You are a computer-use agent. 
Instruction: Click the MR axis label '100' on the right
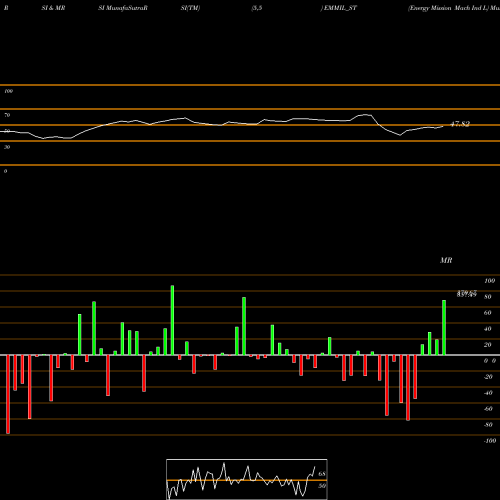point(490,281)
